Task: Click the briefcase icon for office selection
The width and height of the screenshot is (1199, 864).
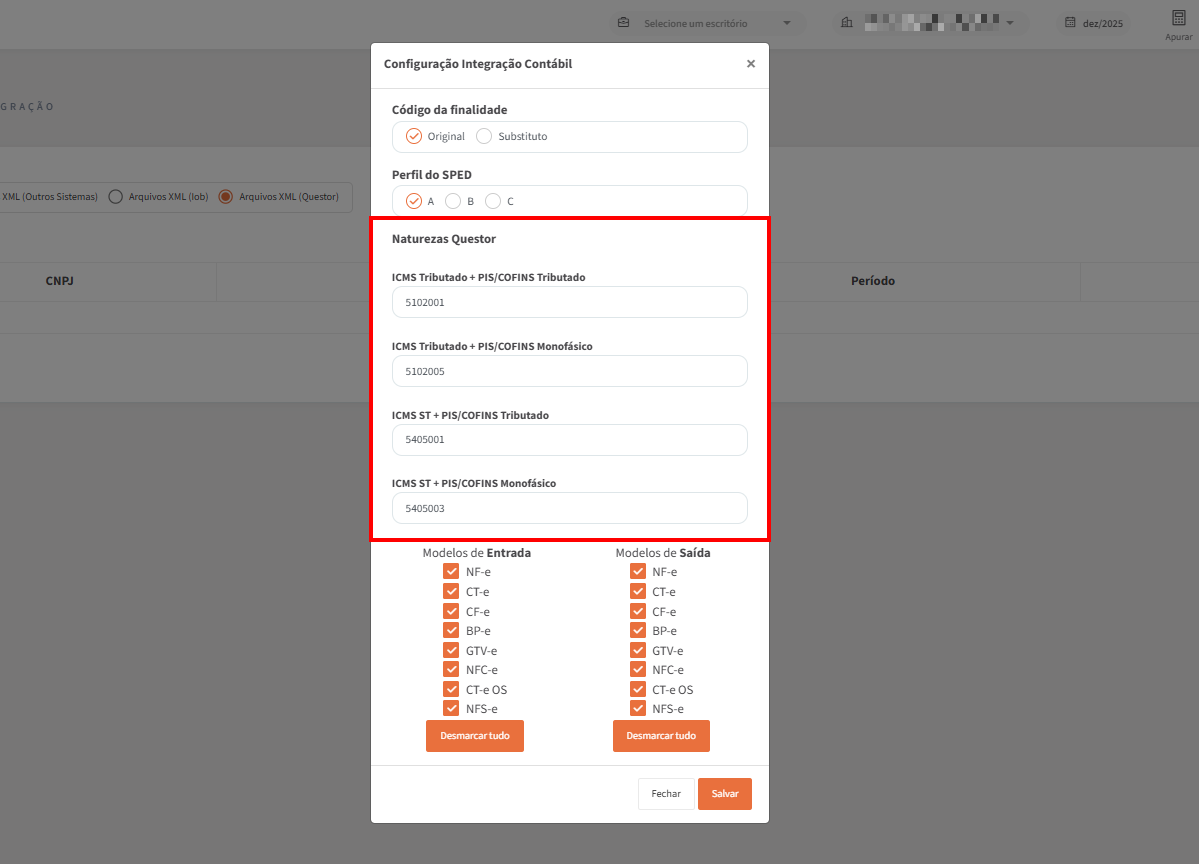Action: [x=624, y=23]
